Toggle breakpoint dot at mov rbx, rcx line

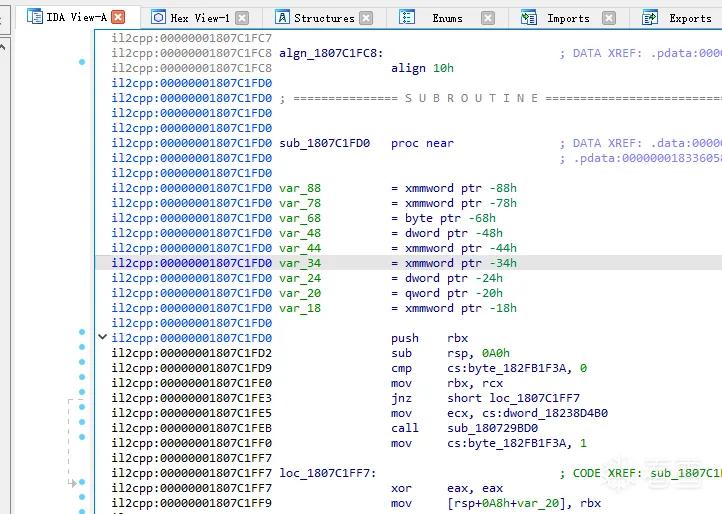(x=82, y=377)
